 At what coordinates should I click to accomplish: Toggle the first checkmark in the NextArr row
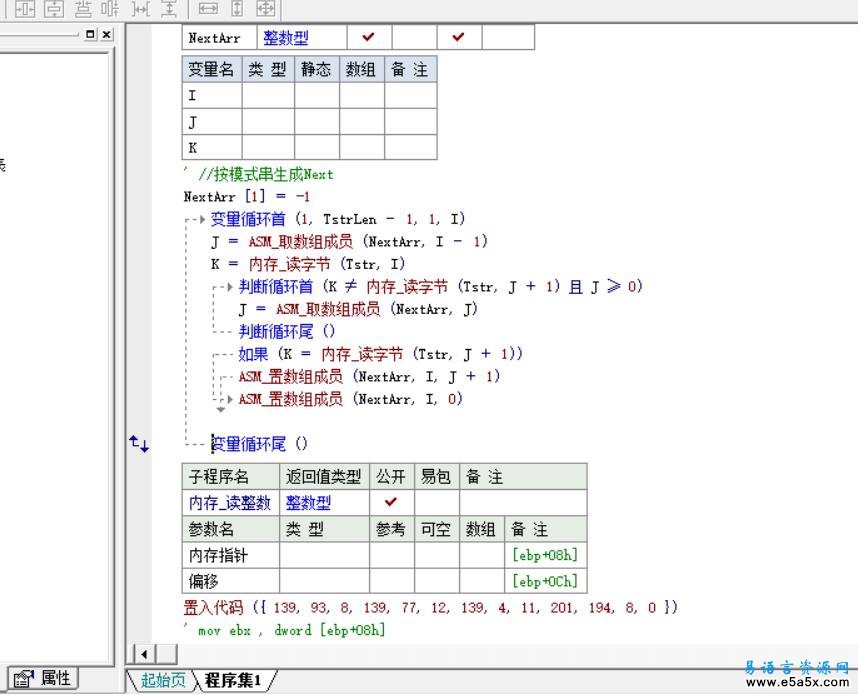pos(369,37)
